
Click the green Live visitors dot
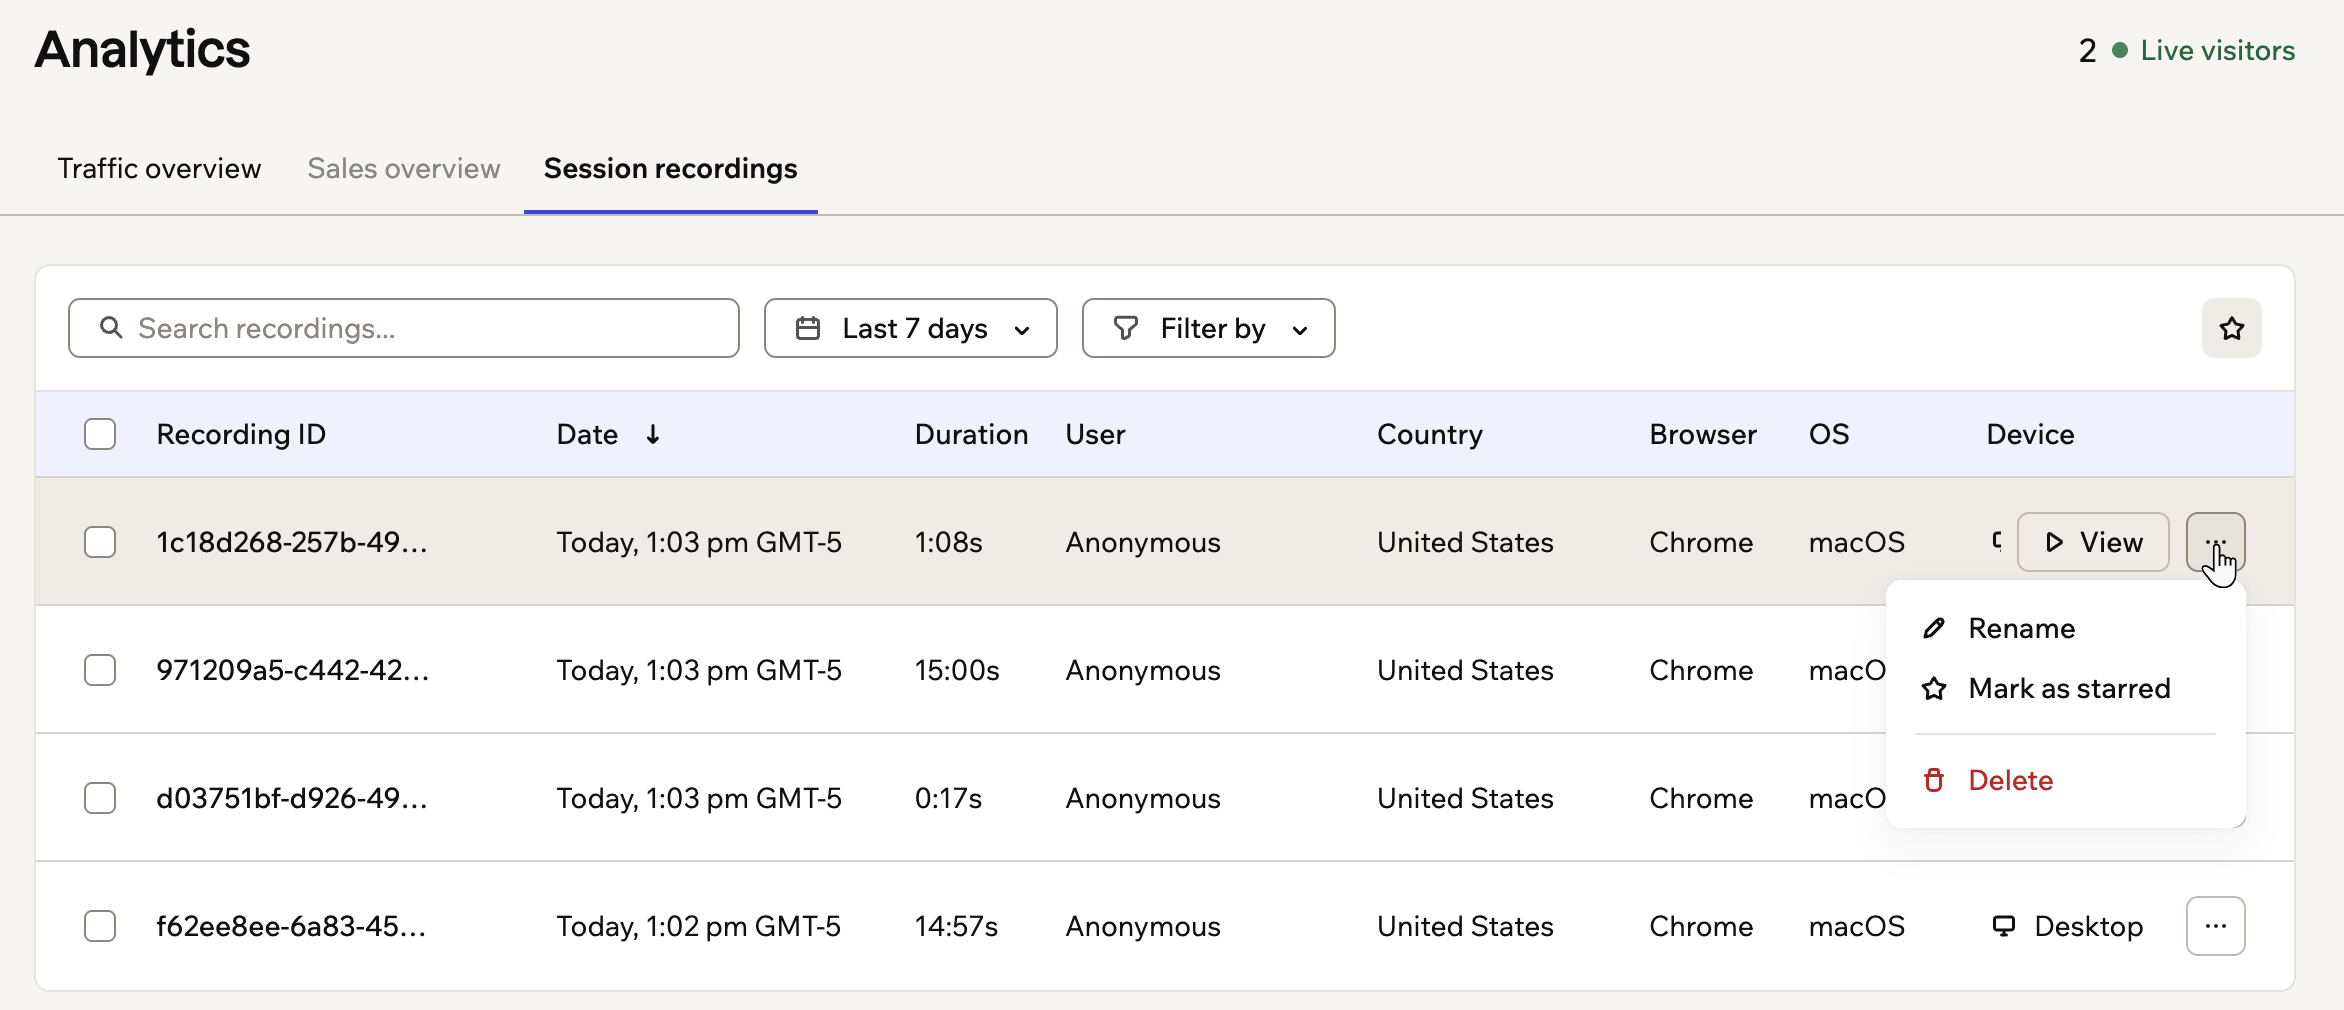(2119, 50)
